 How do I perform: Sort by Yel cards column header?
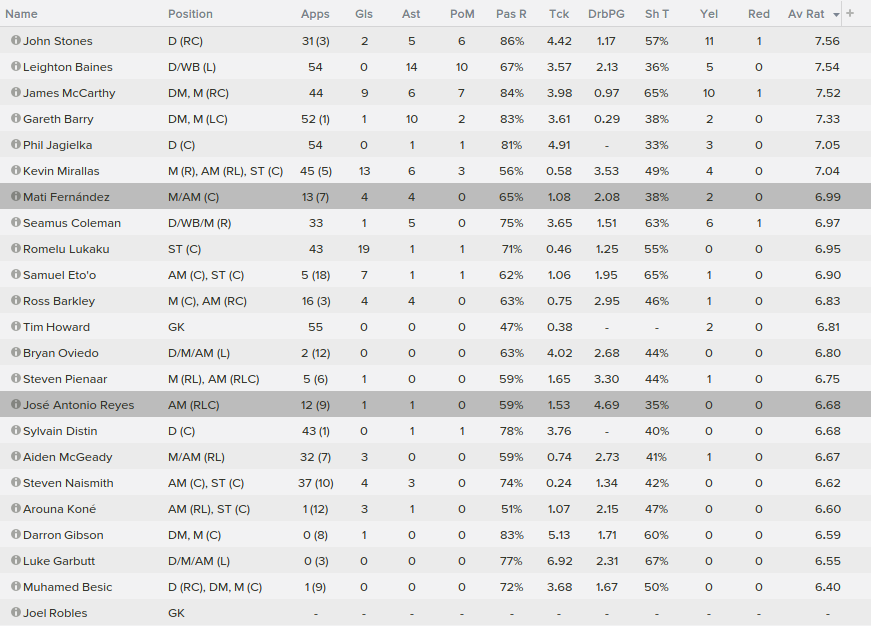(x=709, y=14)
